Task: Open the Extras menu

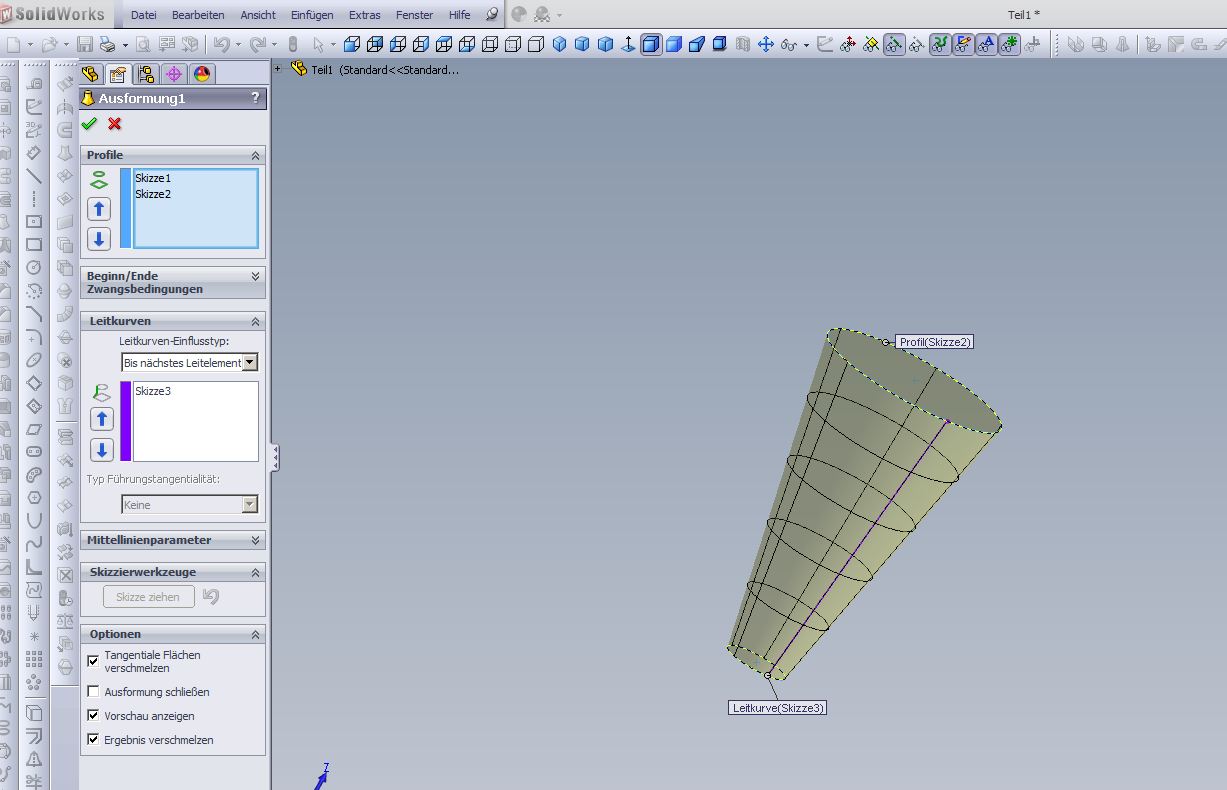Action: [x=364, y=15]
